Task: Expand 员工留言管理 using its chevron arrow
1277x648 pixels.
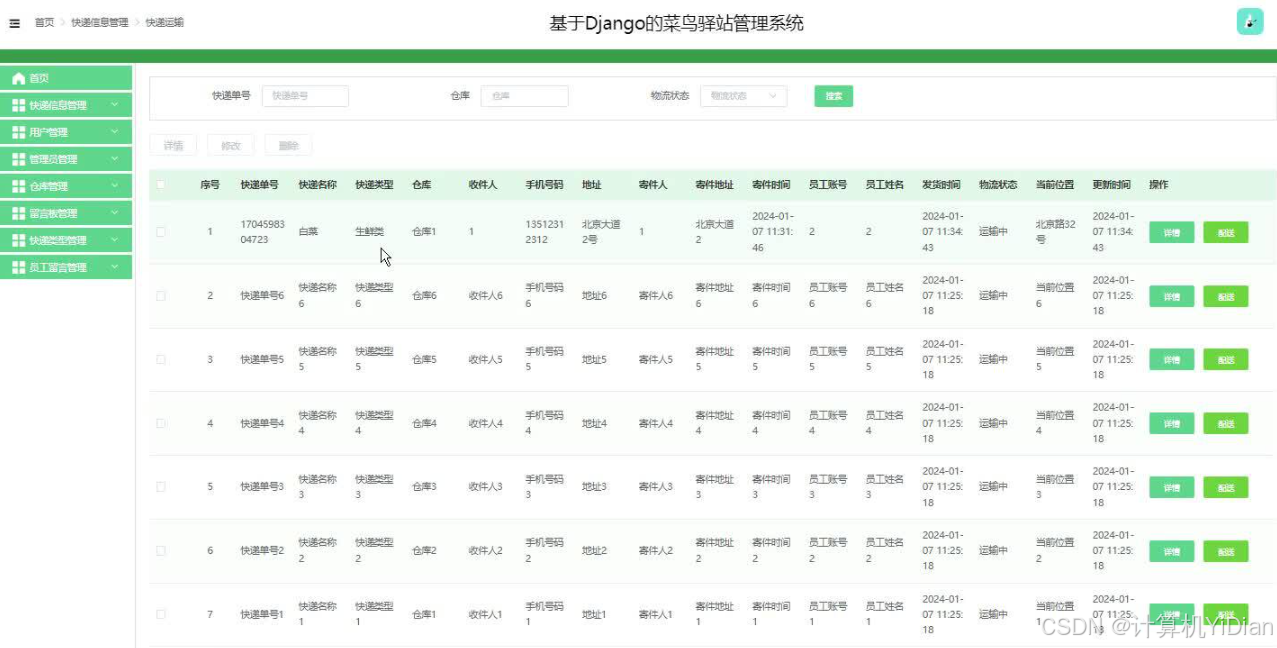Action: coord(115,267)
